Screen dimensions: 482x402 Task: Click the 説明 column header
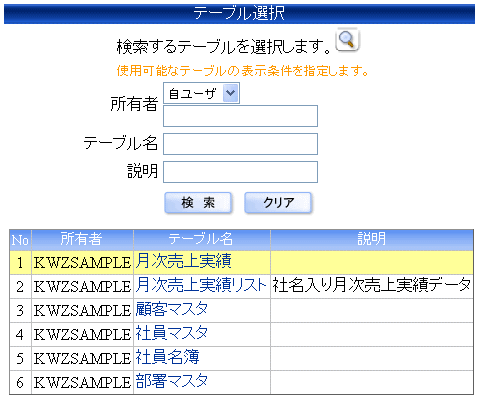coord(372,240)
